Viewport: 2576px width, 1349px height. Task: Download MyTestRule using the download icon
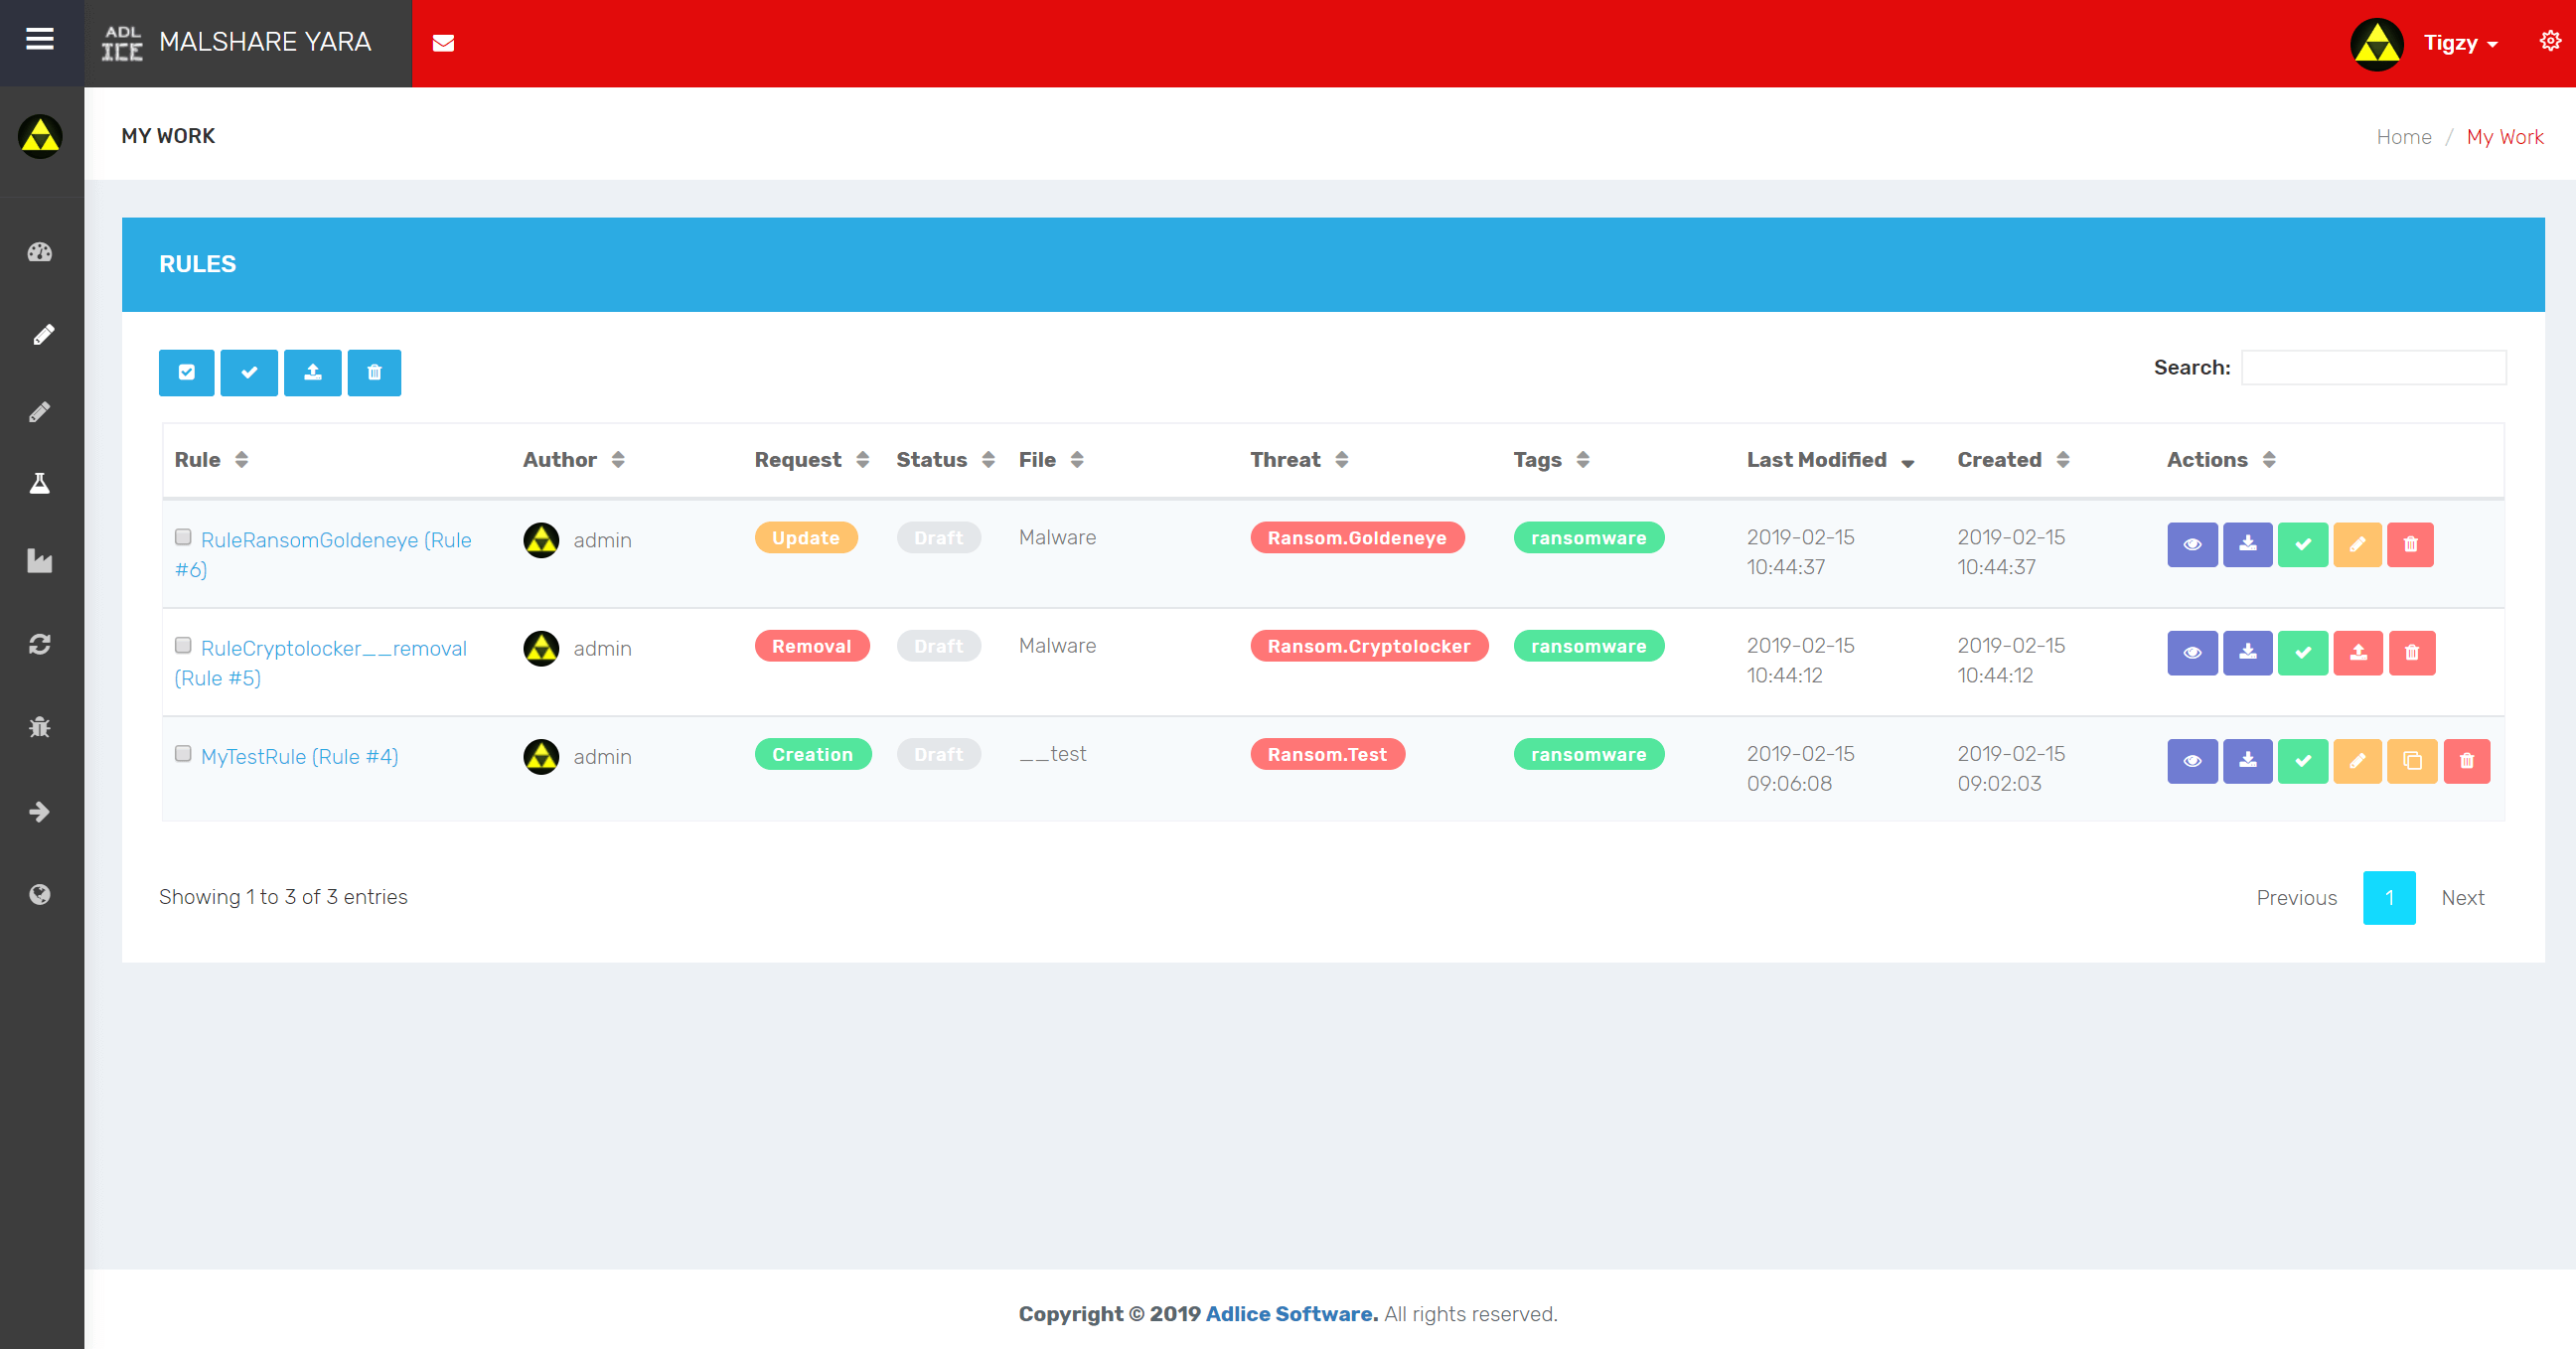(x=2247, y=760)
